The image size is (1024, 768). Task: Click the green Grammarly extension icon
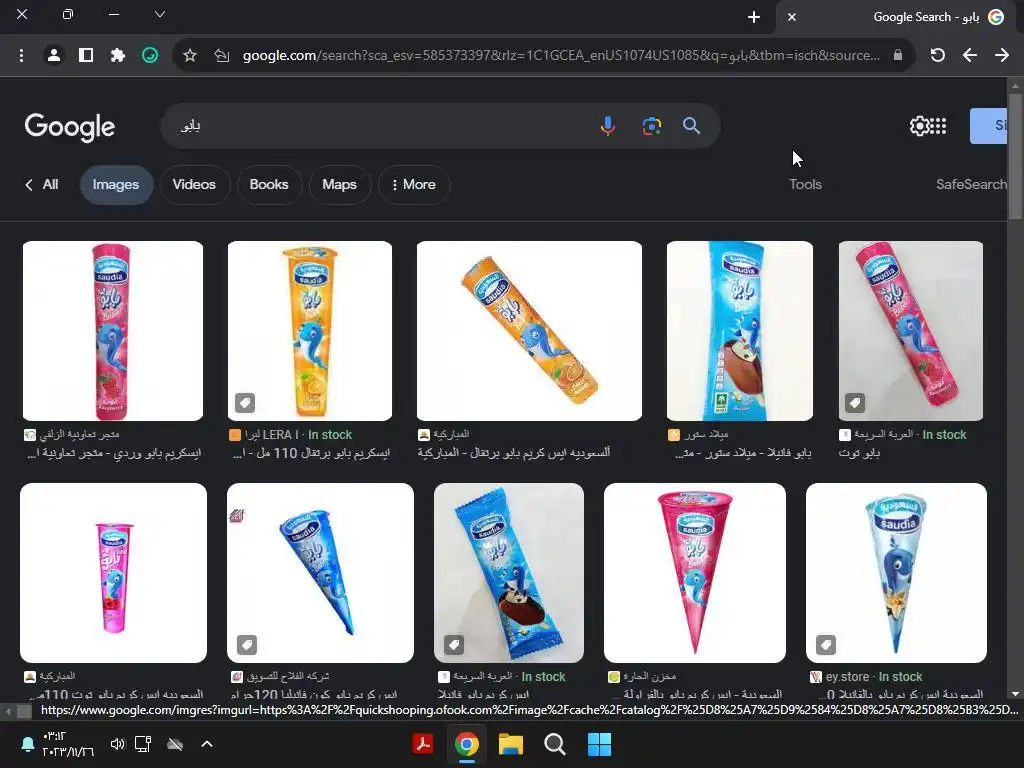point(150,56)
